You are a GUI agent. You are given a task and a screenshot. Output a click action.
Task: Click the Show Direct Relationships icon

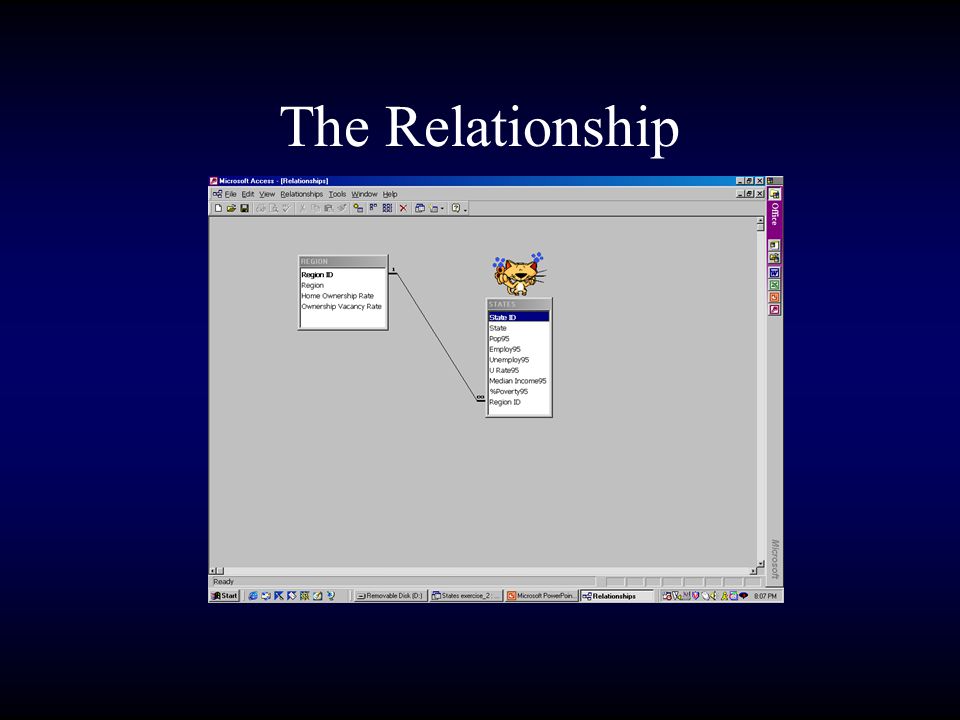coord(373,209)
